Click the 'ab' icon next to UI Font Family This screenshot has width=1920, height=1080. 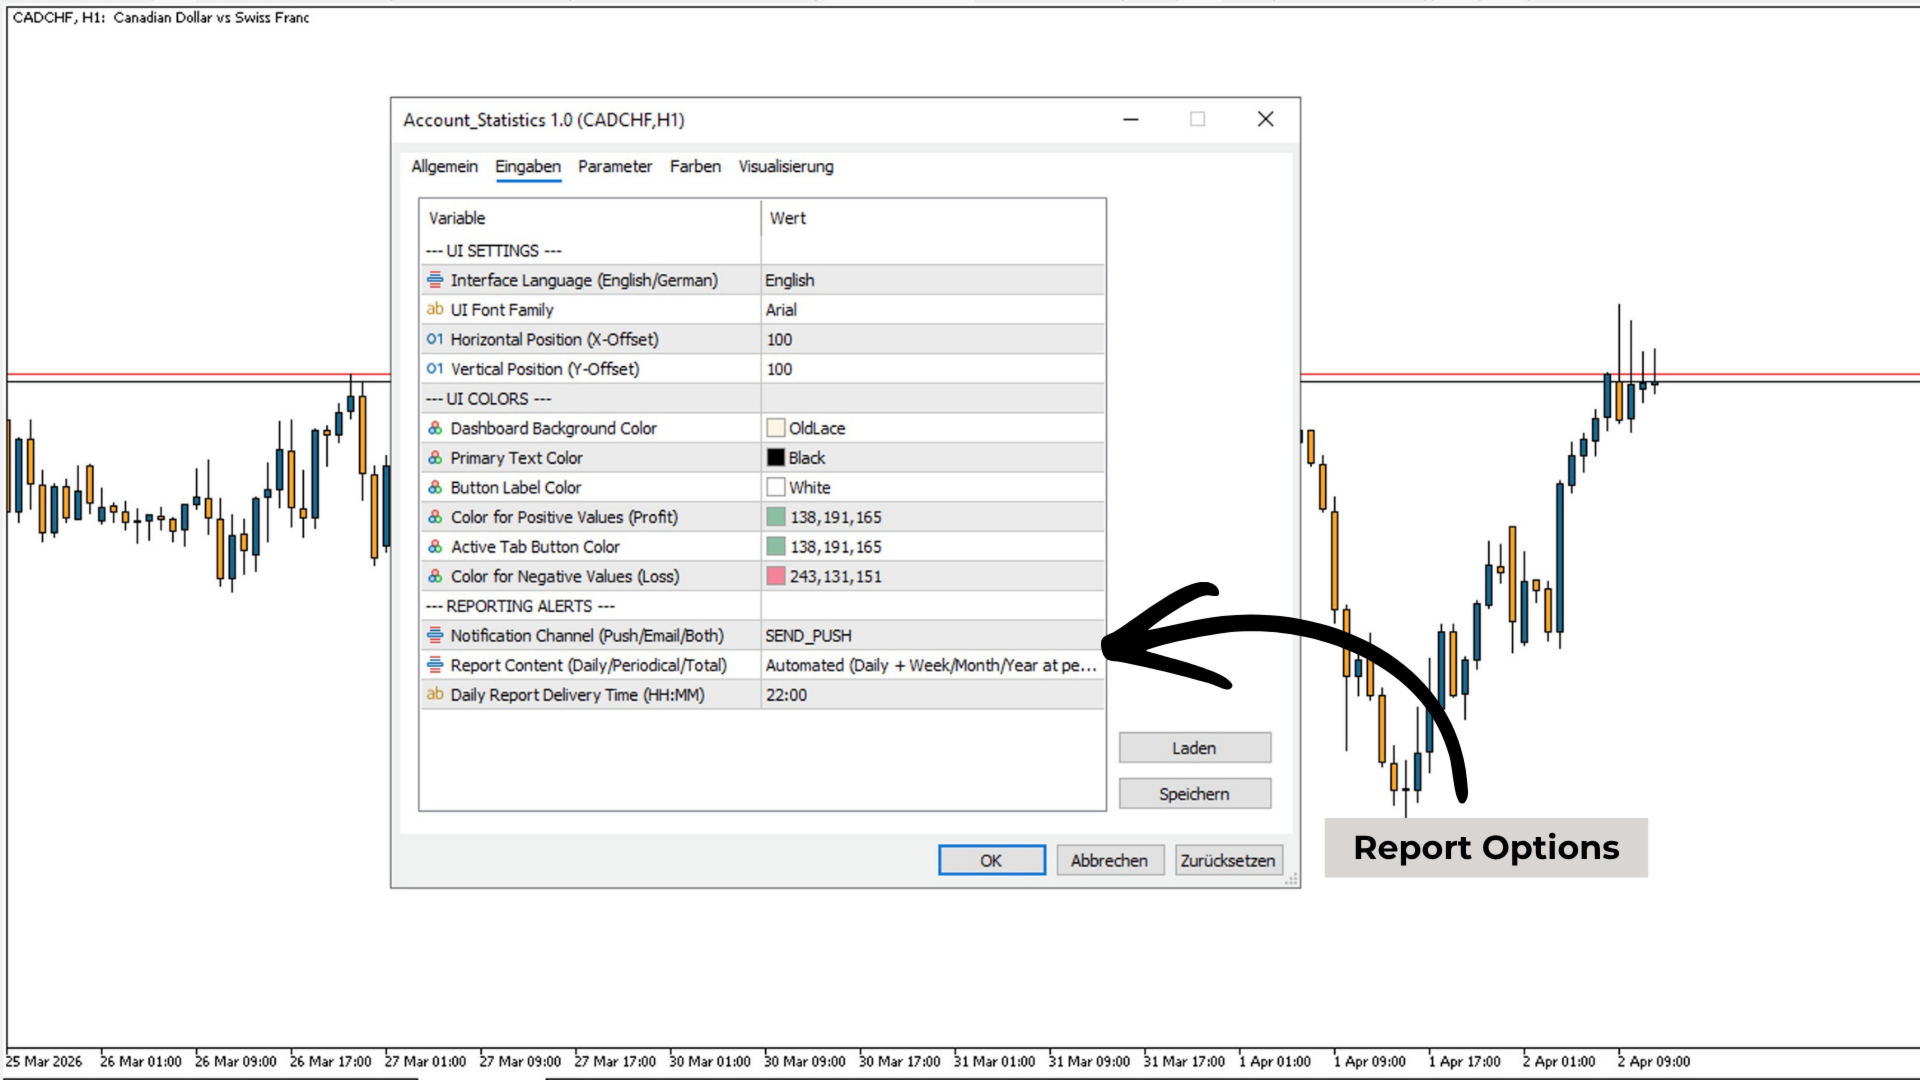coord(435,310)
